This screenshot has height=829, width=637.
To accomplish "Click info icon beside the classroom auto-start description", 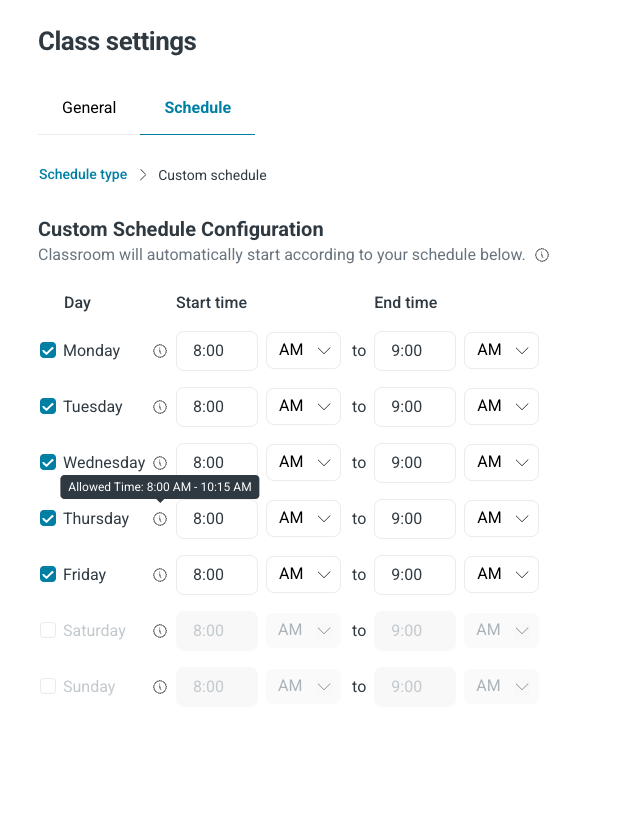I will tap(542, 255).
